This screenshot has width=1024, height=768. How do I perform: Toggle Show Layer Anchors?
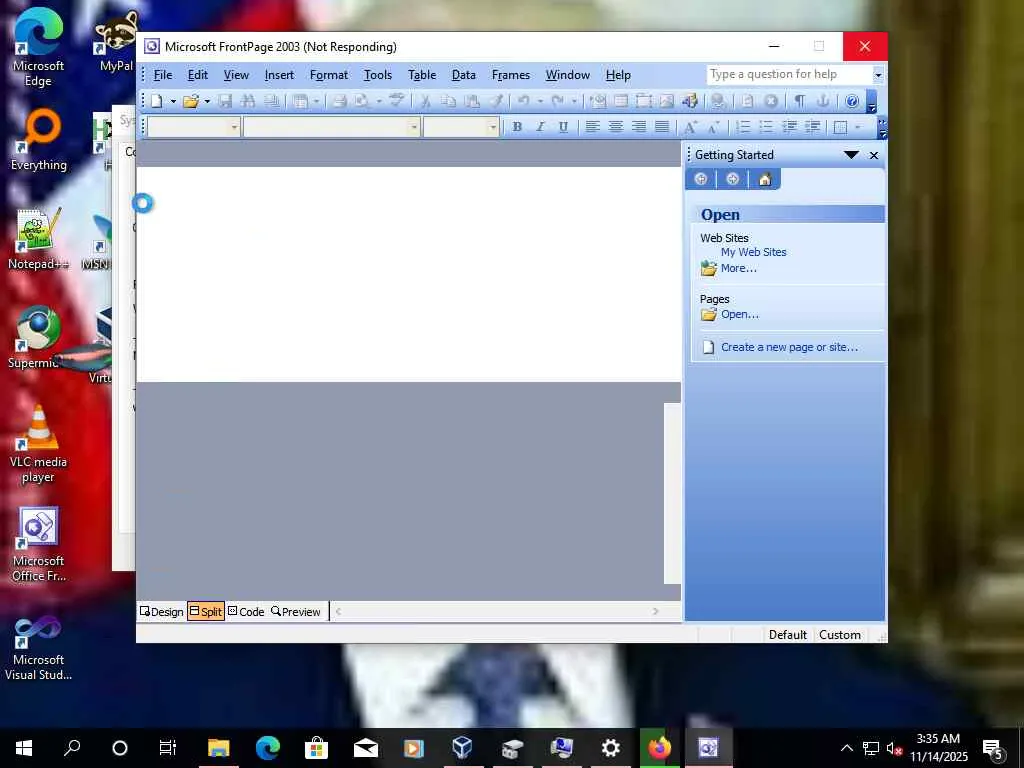pyautogui.click(x=823, y=101)
